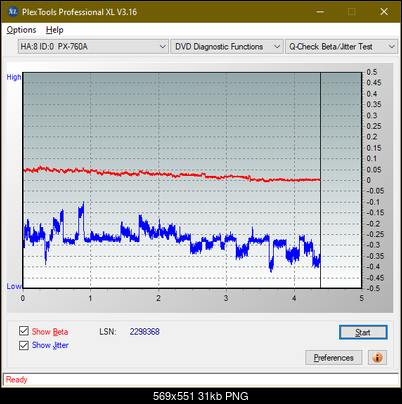The height and width of the screenshot is (404, 402).
Task: Click the orange info icon button
Action: tap(377, 358)
